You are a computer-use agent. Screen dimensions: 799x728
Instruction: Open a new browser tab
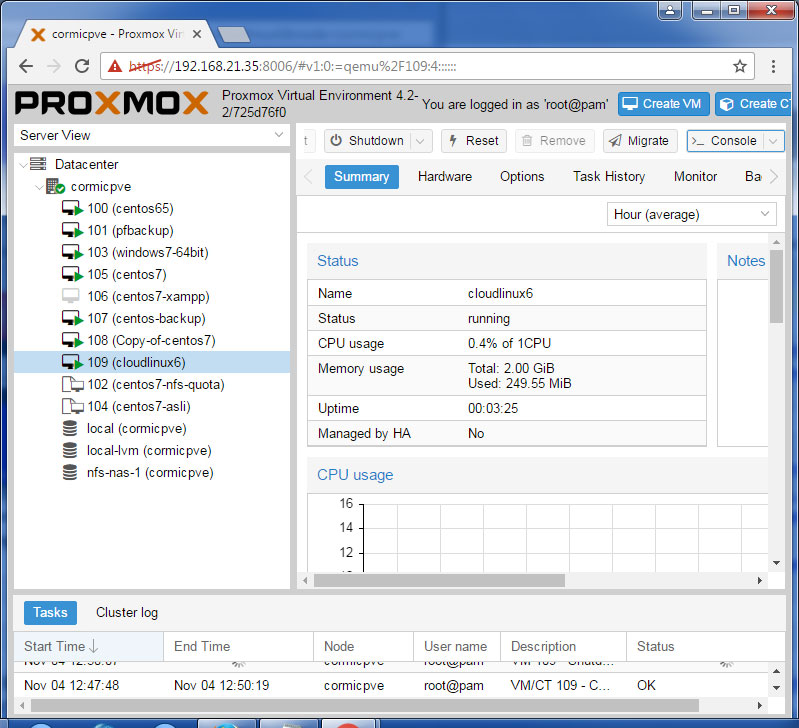tap(234, 35)
